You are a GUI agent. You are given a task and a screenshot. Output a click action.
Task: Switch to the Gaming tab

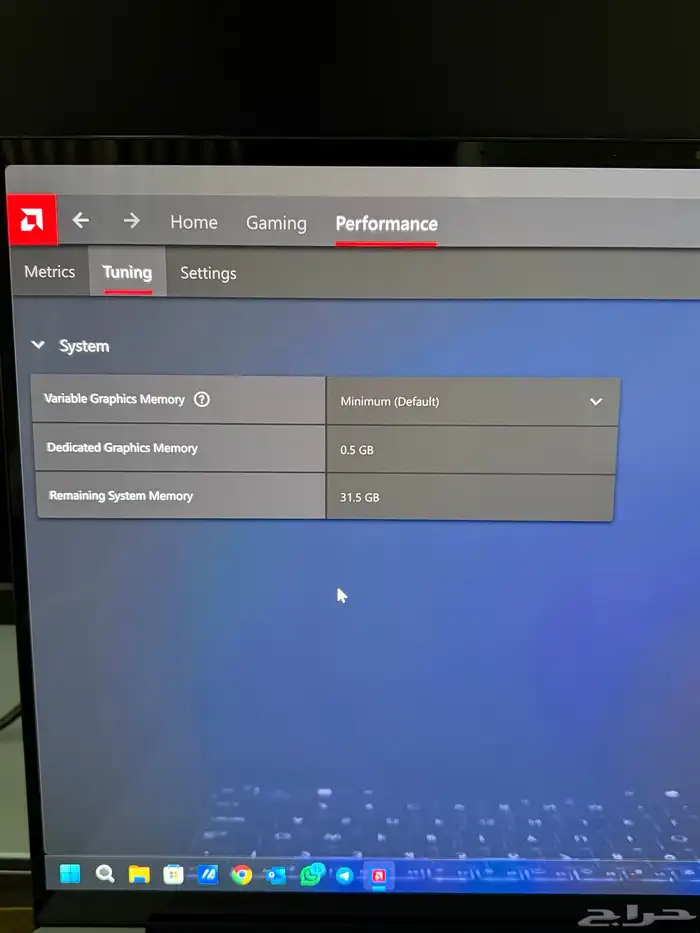tap(276, 223)
